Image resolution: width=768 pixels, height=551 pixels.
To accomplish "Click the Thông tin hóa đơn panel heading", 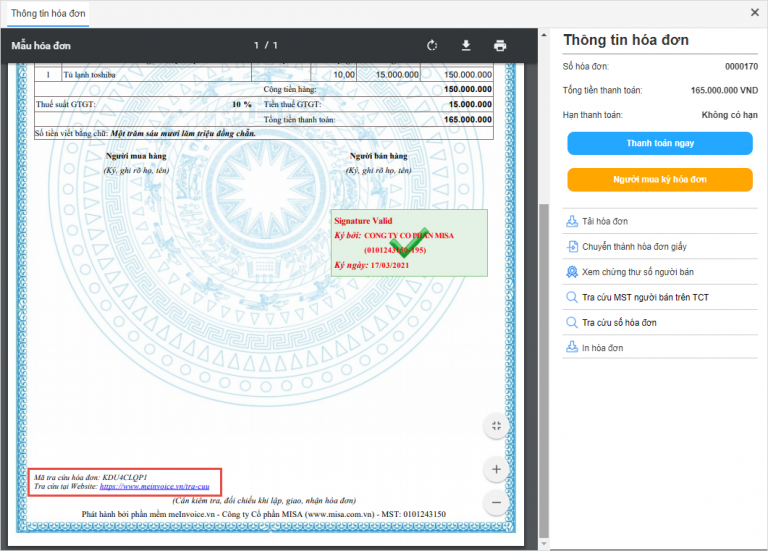I will (x=626, y=40).
